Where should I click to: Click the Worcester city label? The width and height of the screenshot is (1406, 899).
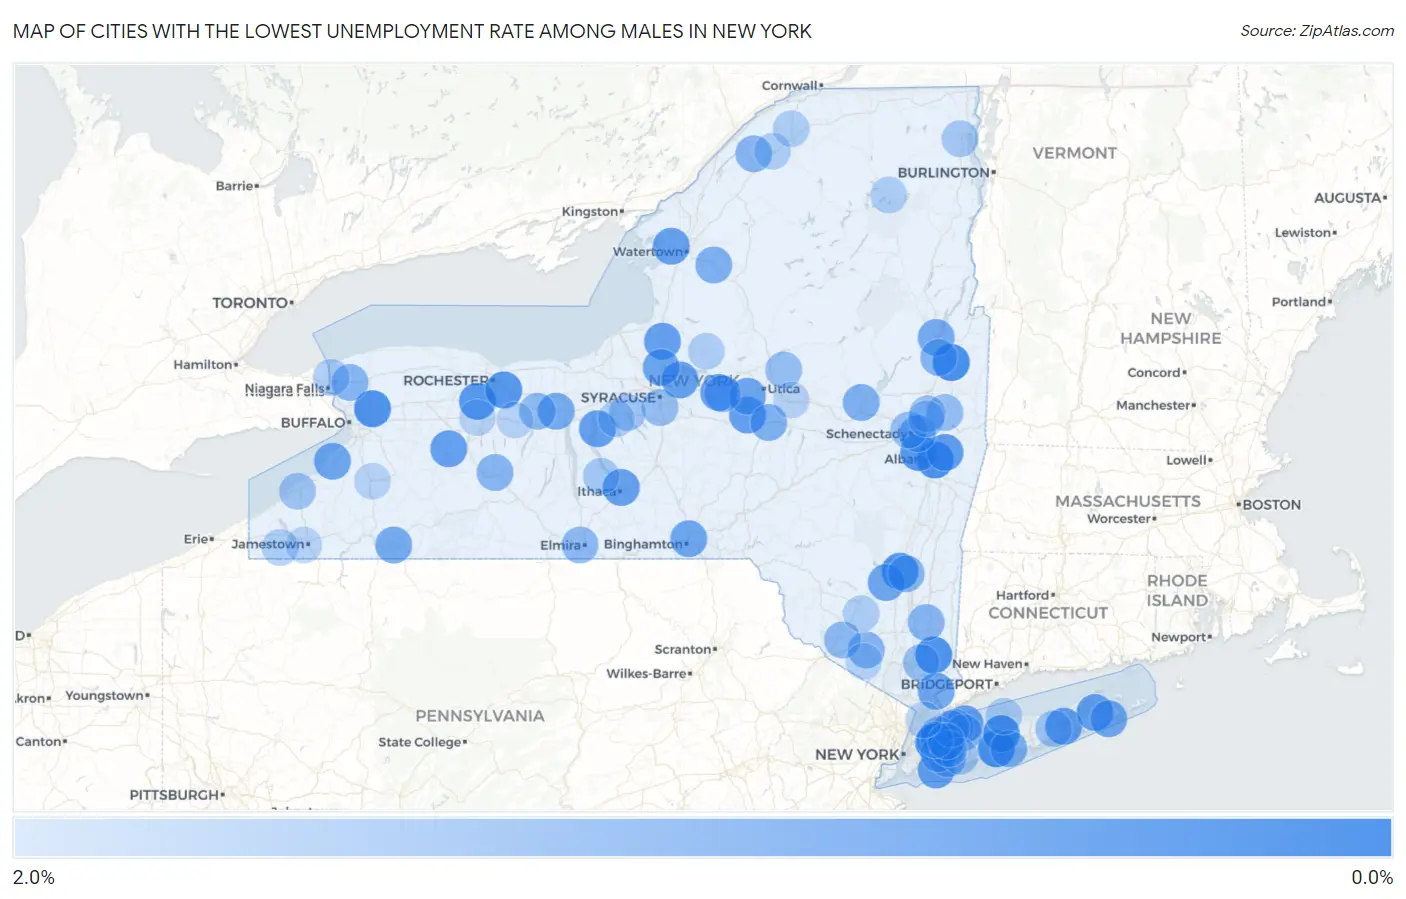(1119, 519)
